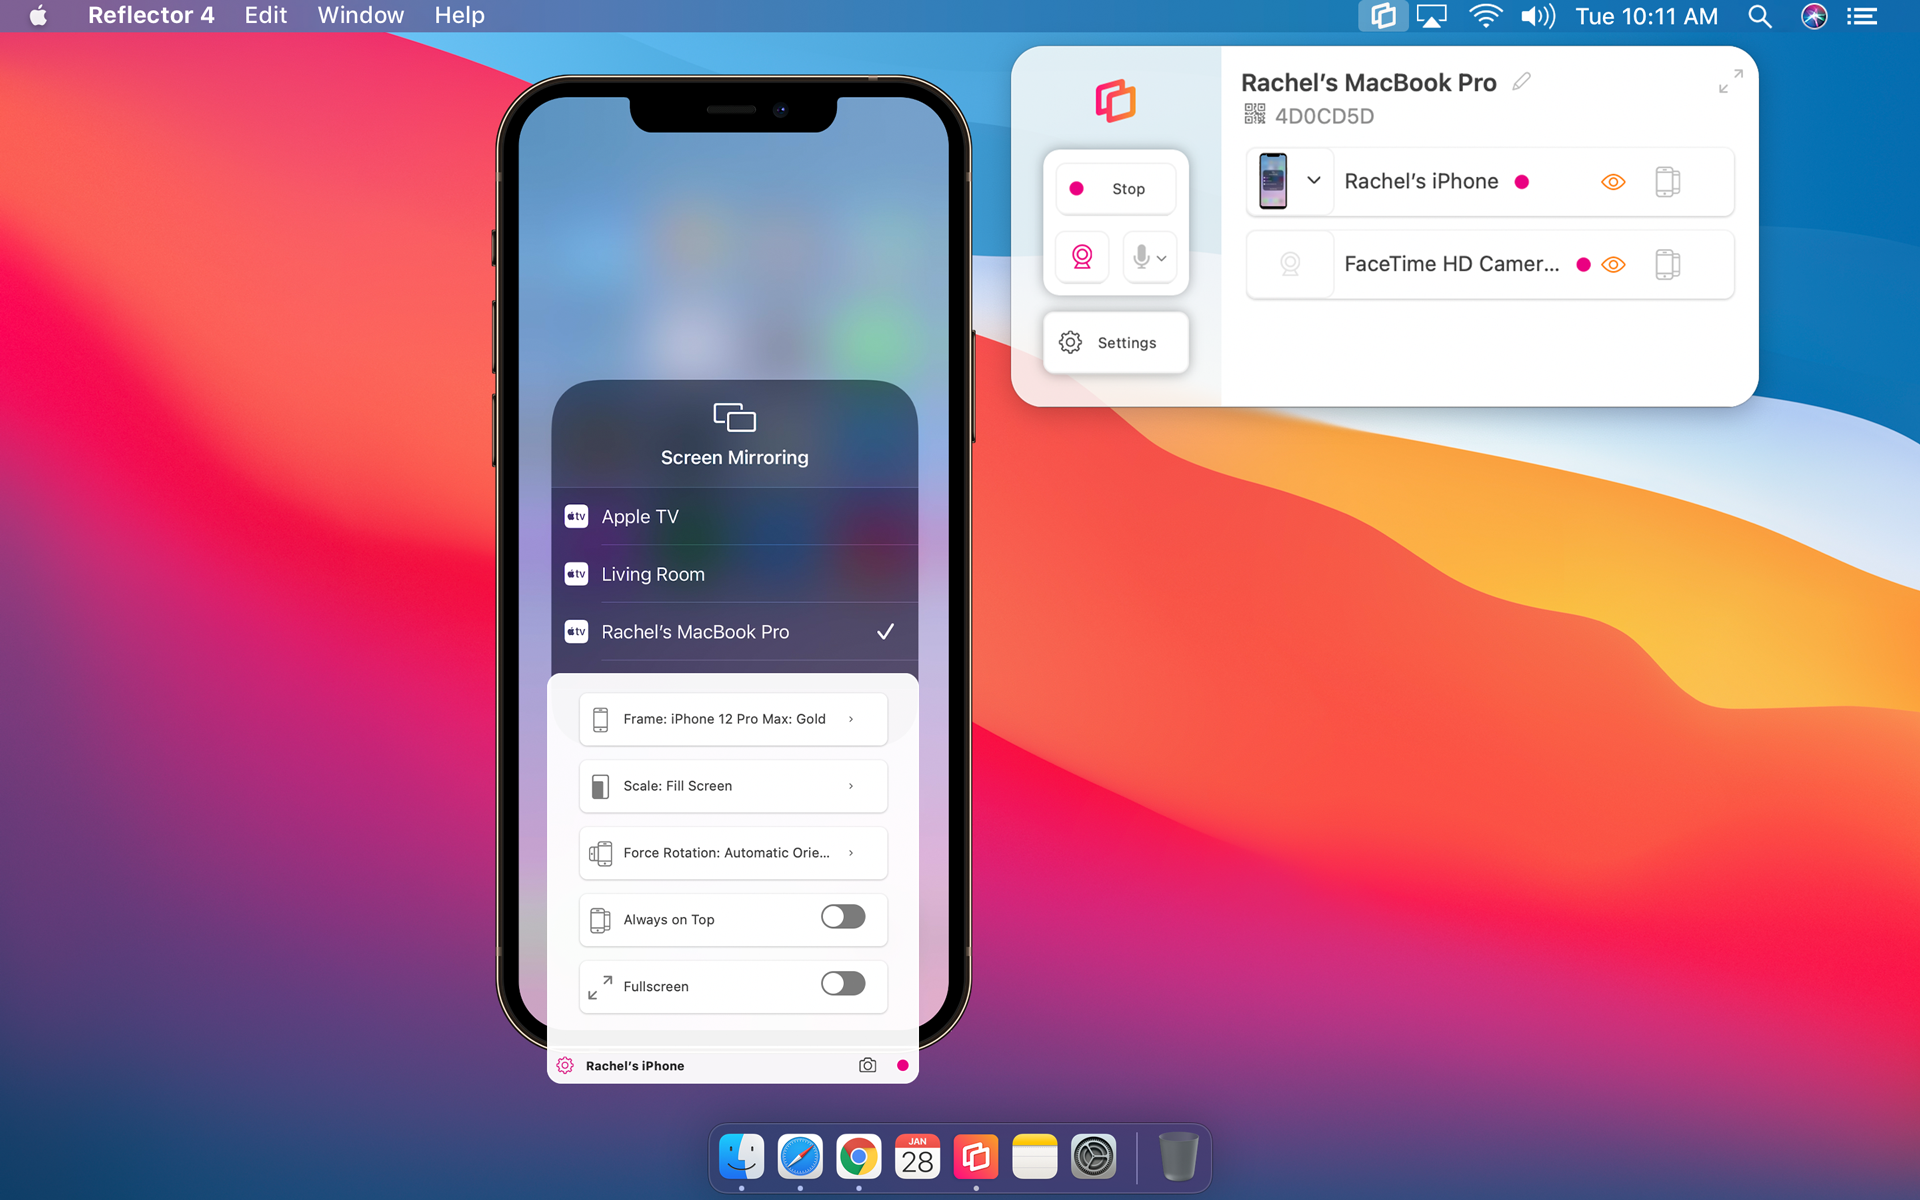Screen dimensions: 1920x1200
Task: Click the camera screenshot icon below iPhone
Action: [x=867, y=1066]
